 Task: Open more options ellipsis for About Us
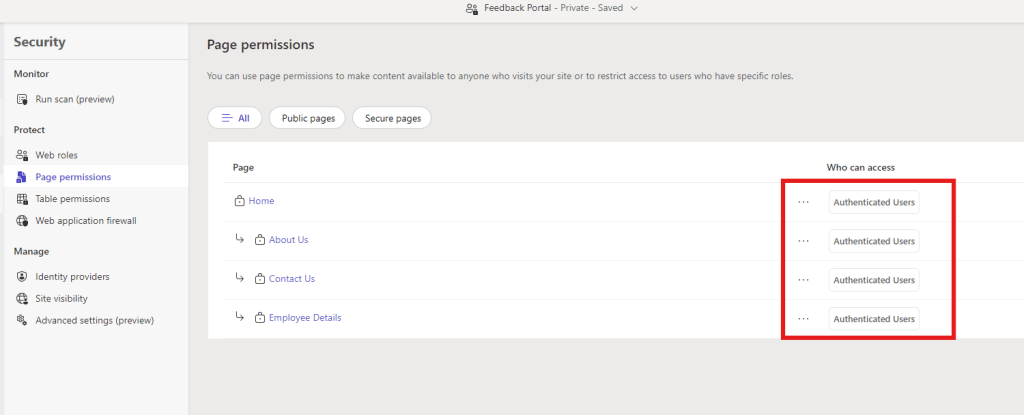coord(803,241)
